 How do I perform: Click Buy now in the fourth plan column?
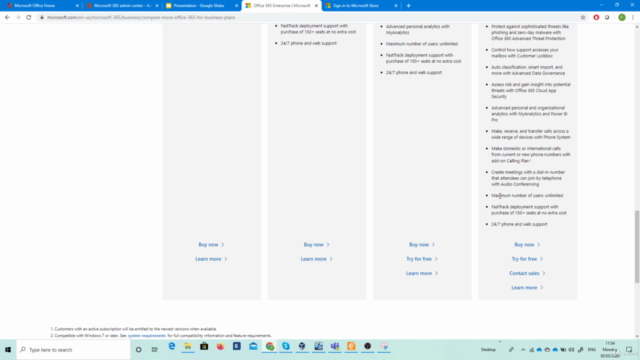(x=527, y=244)
